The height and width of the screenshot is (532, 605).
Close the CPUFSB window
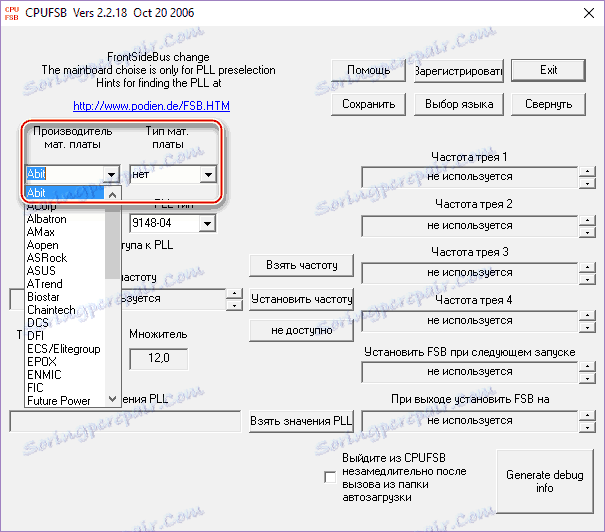tap(589, 13)
